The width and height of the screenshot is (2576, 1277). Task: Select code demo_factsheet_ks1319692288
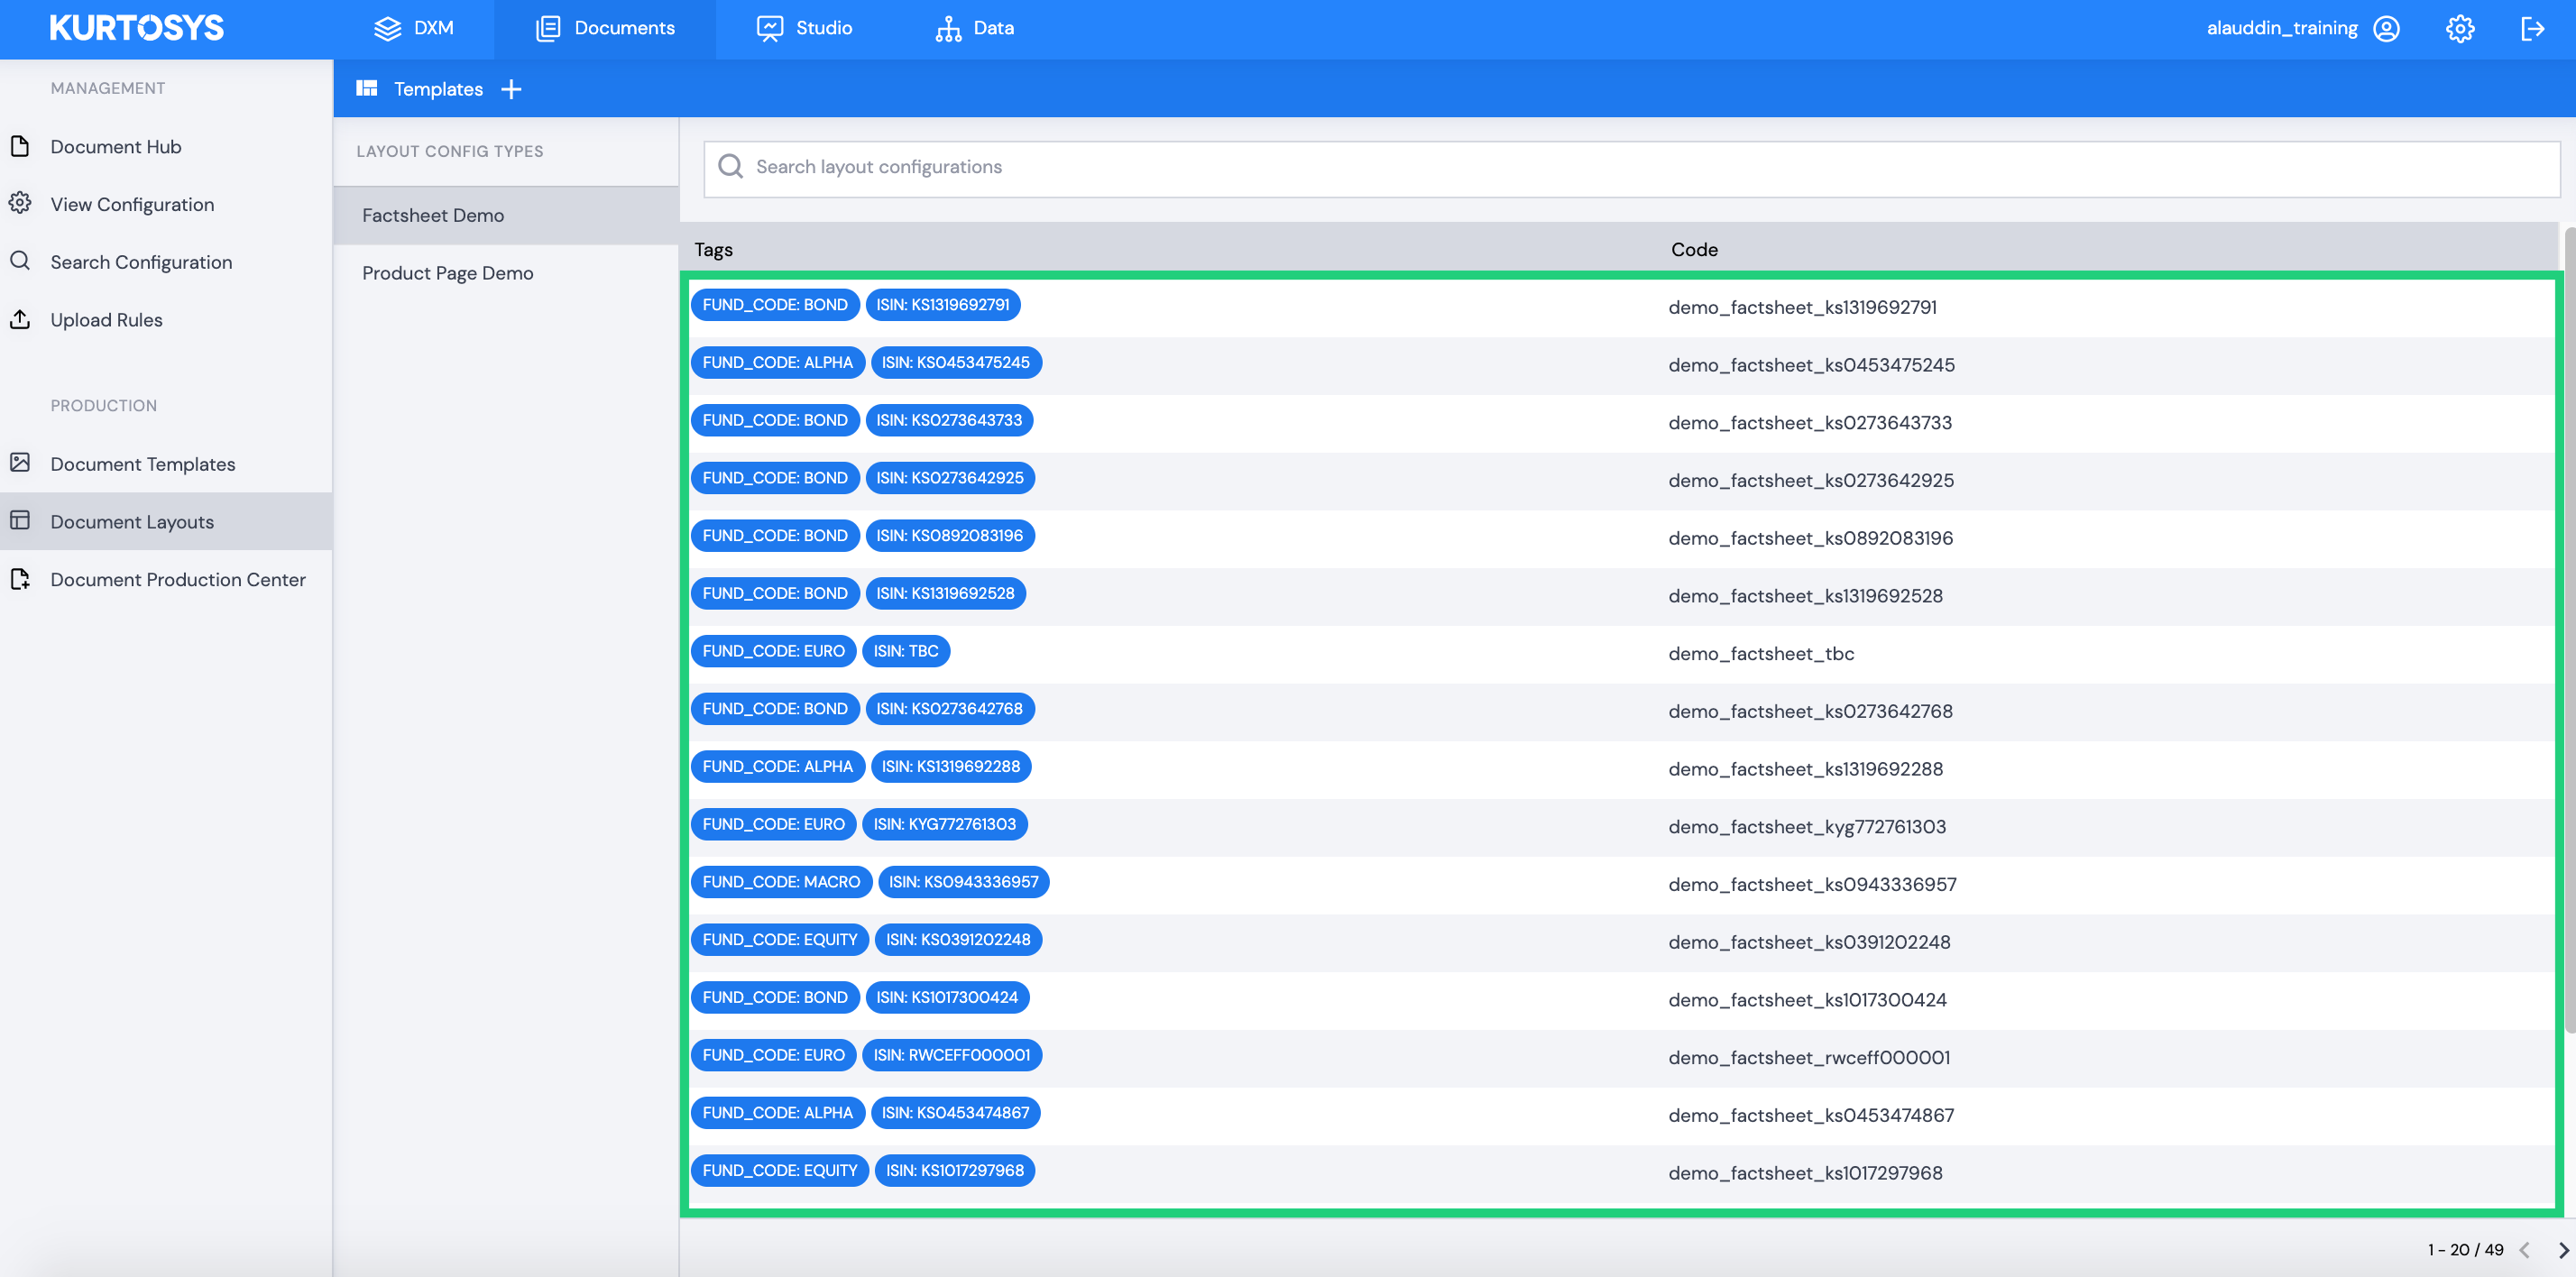click(x=1805, y=769)
